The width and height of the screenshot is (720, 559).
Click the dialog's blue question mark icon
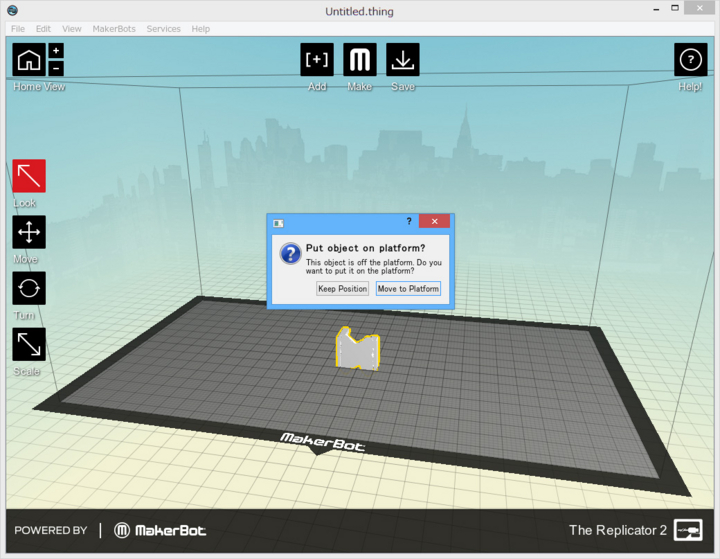click(x=290, y=253)
